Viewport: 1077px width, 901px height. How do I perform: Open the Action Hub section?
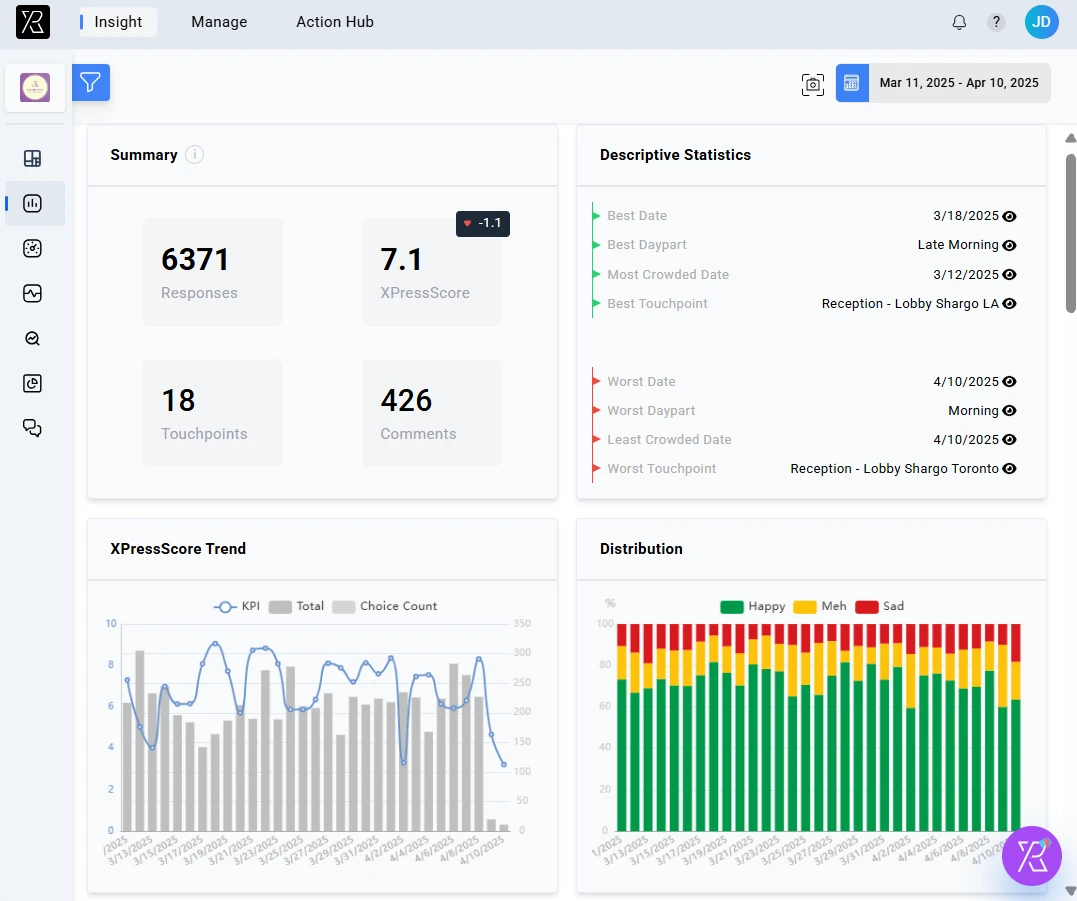335,21
